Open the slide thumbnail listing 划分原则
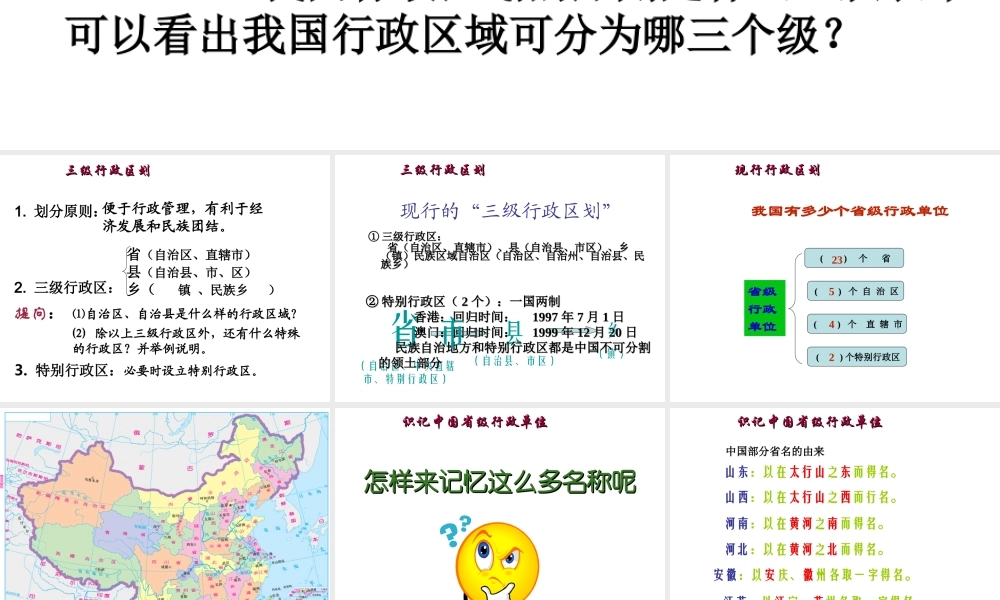The image size is (1000, 600). (165, 278)
